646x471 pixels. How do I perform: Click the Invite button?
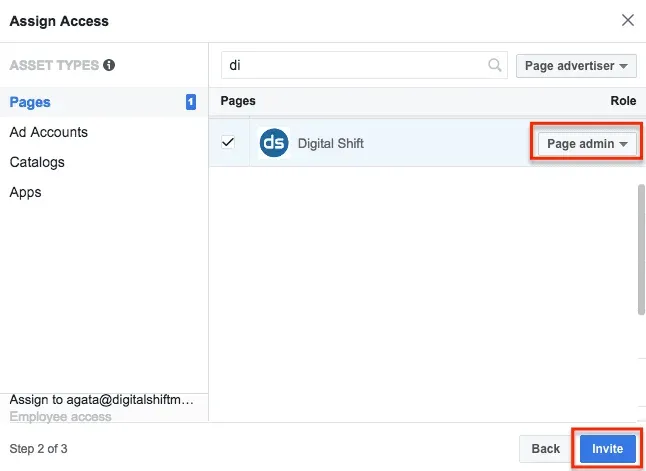[607, 449]
